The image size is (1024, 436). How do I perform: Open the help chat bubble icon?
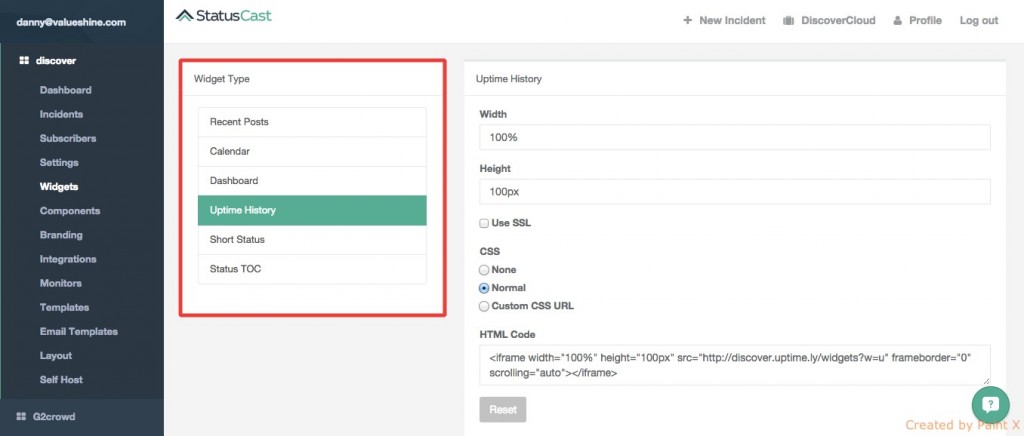[990, 404]
